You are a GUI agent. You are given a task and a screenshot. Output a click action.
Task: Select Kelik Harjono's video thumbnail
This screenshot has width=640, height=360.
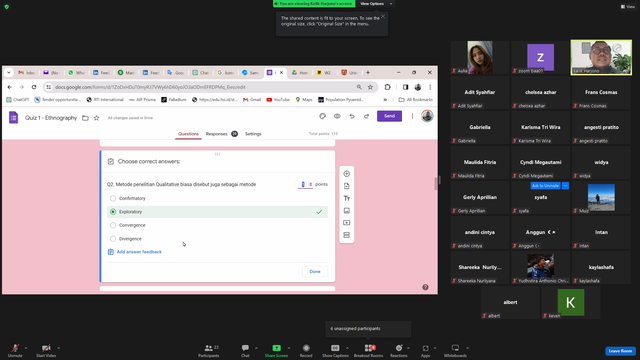601,58
